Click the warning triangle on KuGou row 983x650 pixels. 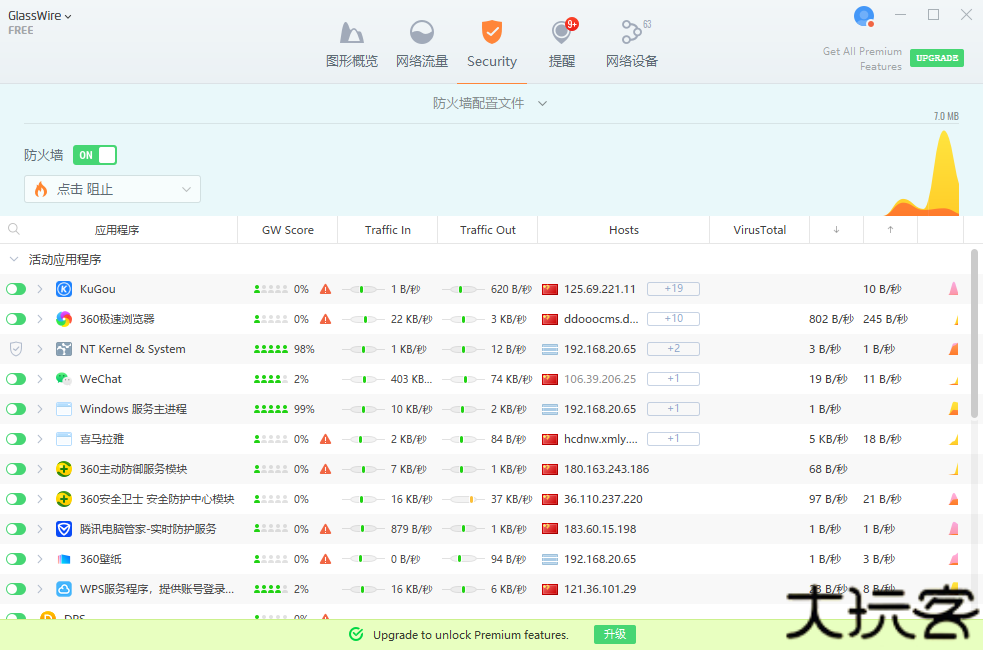[325, 289]
